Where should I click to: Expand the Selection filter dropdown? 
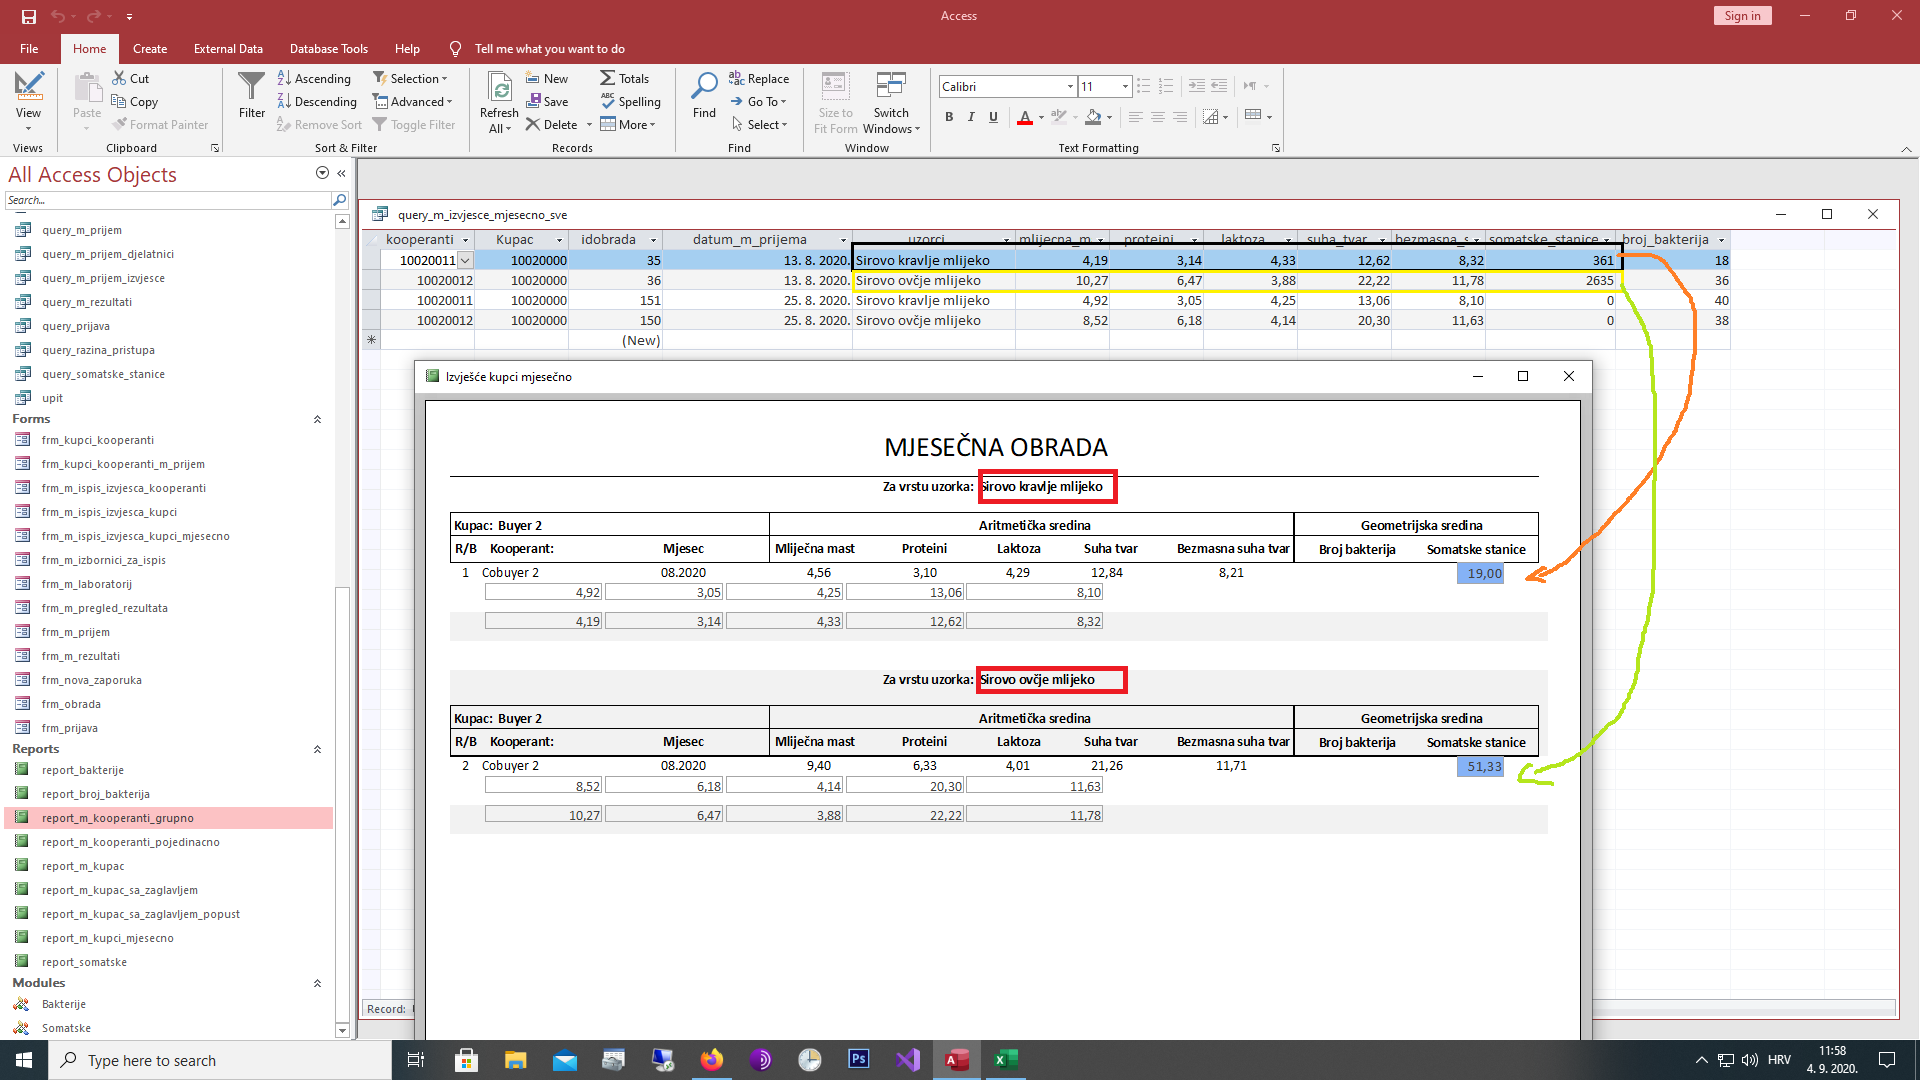click(411, 78)
